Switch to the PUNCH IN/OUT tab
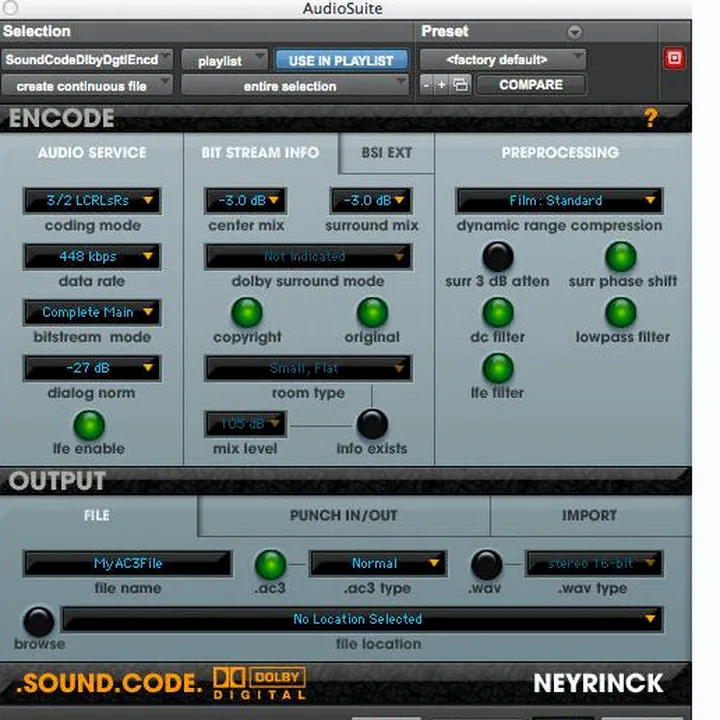The image size is (720, 720). (343, 516)
